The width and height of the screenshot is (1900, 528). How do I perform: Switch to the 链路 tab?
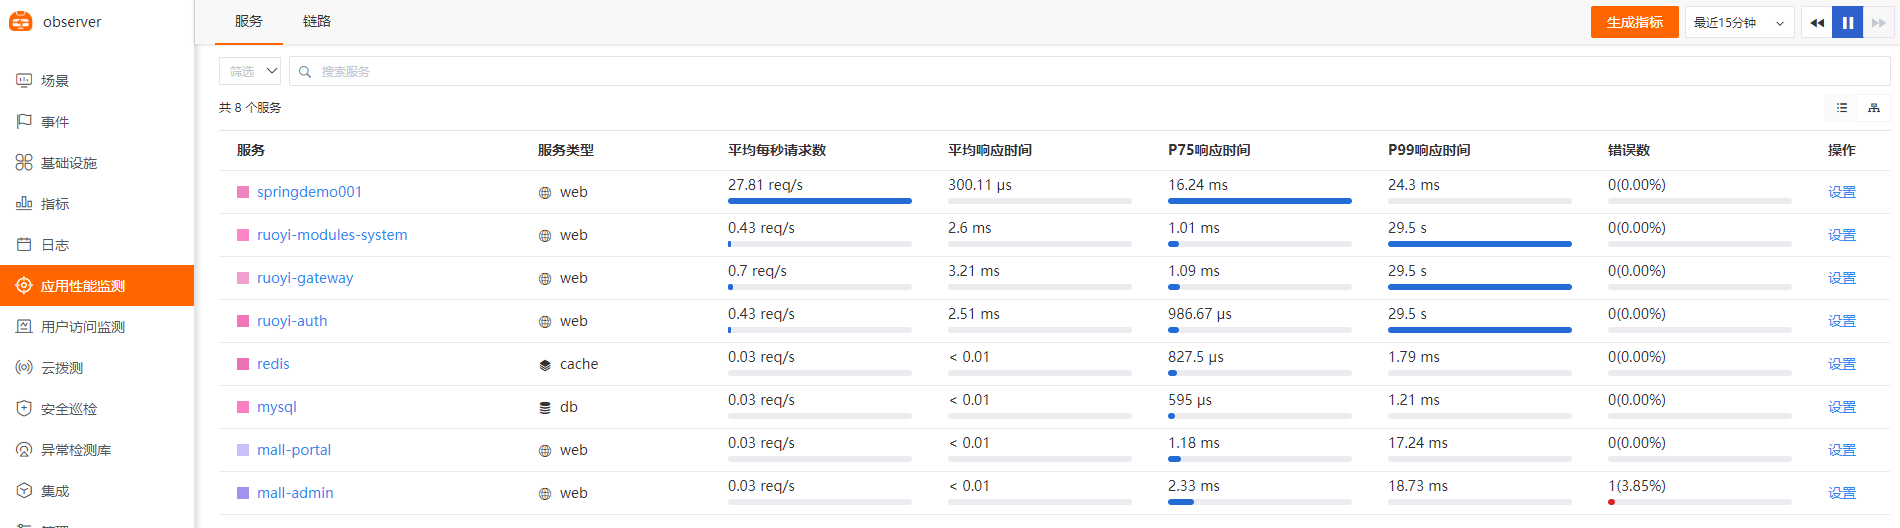pyautogui.click(x=317, y=21)
